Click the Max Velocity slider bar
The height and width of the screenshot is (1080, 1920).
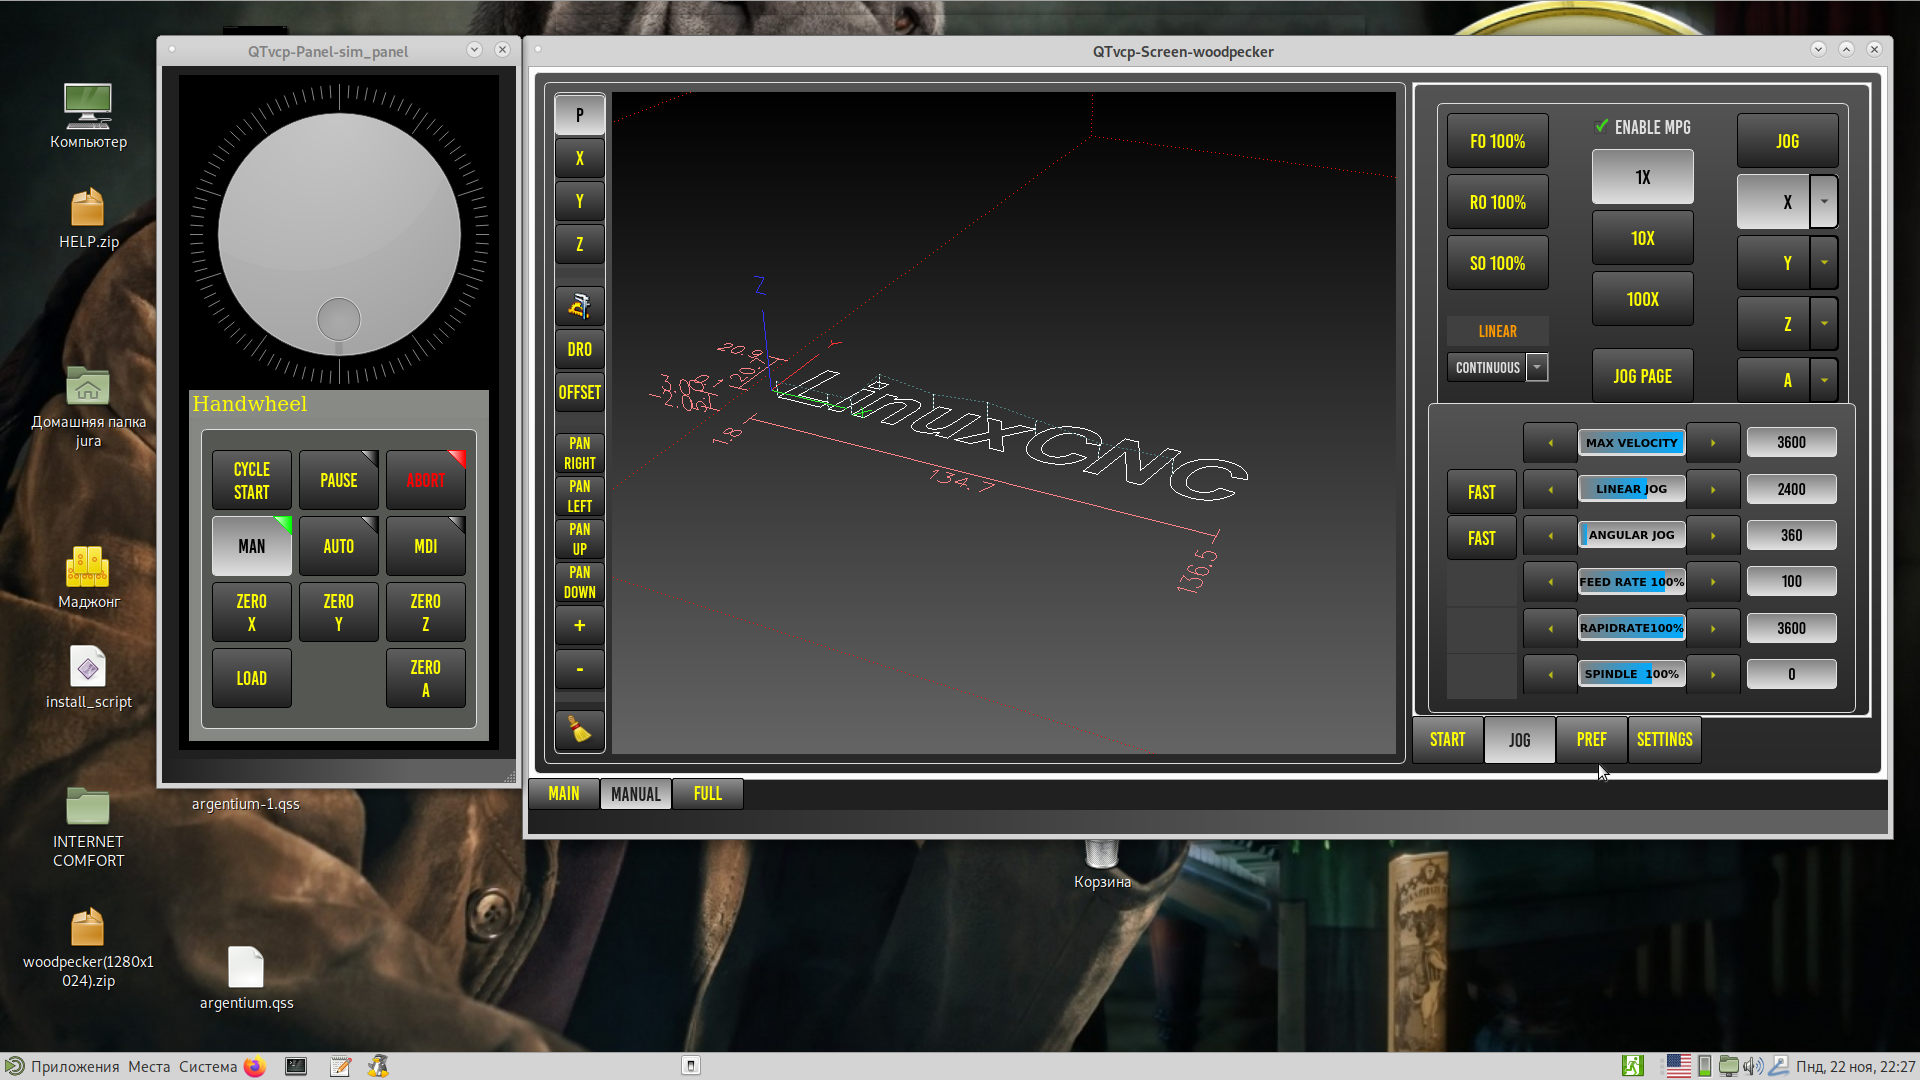coord(1631,442)
